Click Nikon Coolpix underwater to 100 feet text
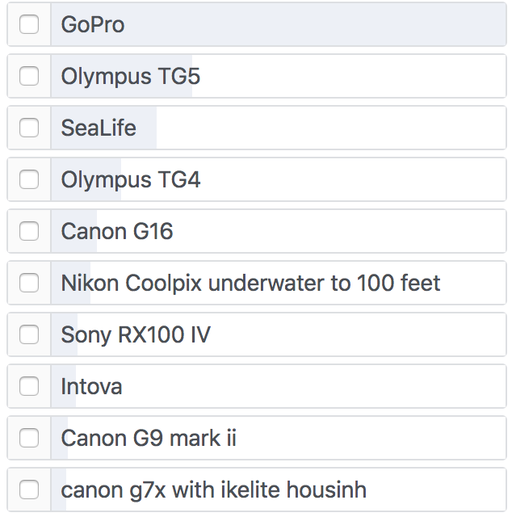 tap(250, 283)
